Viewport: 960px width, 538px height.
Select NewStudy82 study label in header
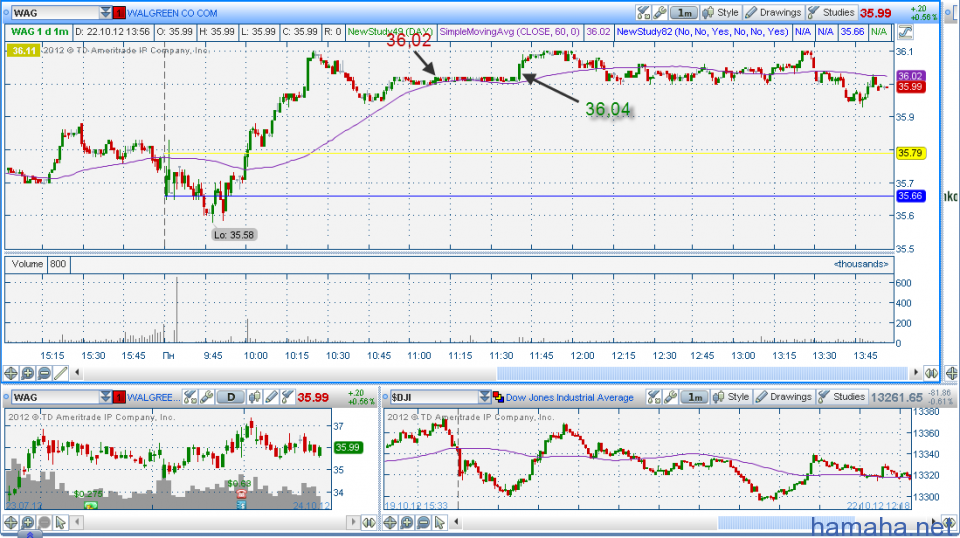[703, 31]
